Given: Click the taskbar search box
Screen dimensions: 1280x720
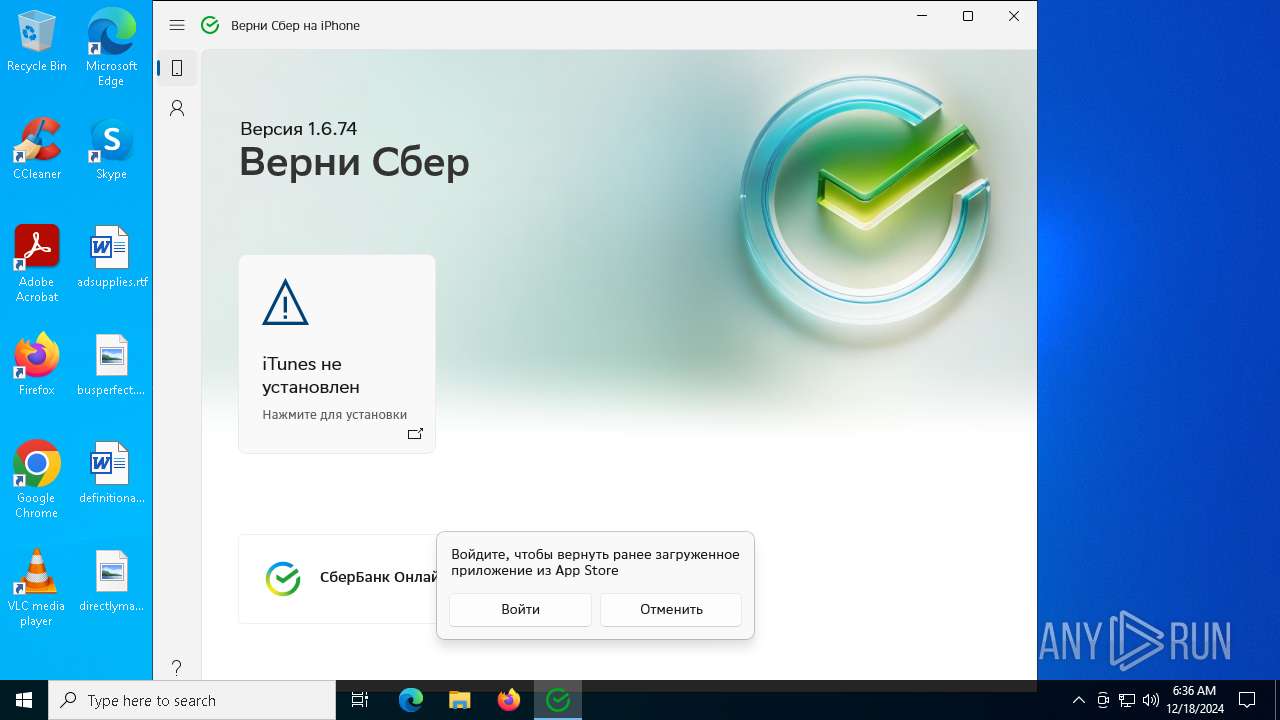Looking at the screenshot, I should [192, 700].
